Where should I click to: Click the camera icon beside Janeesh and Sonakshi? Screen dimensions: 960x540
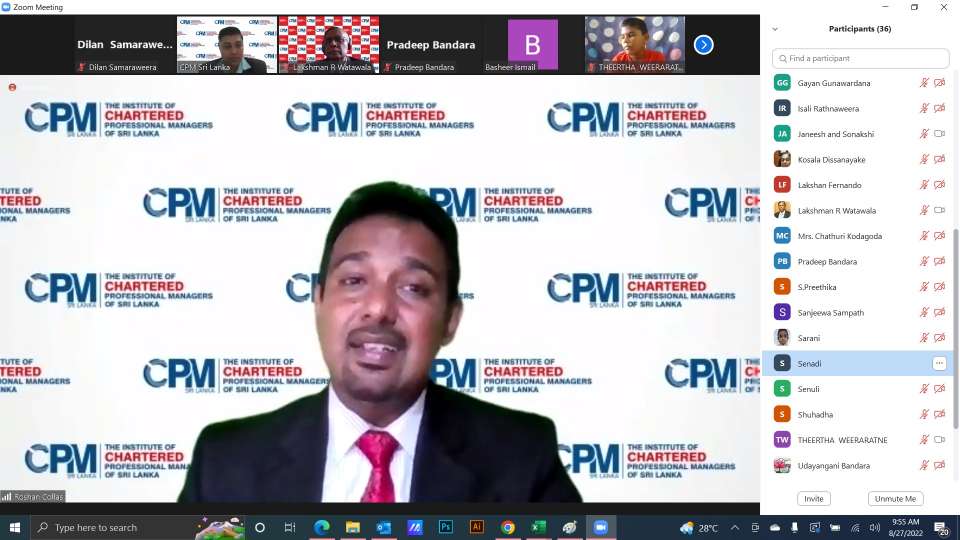(x=939, y=134)
